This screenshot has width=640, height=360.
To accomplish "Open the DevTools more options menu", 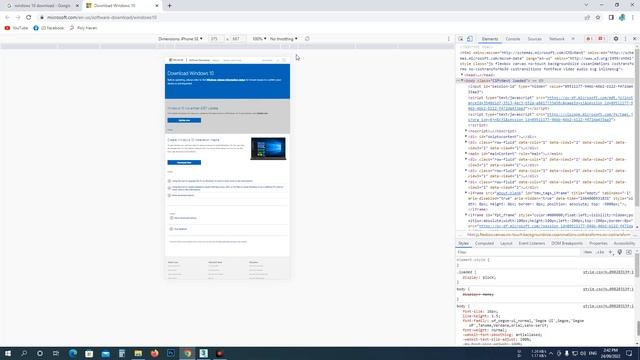I will [625, 39].
